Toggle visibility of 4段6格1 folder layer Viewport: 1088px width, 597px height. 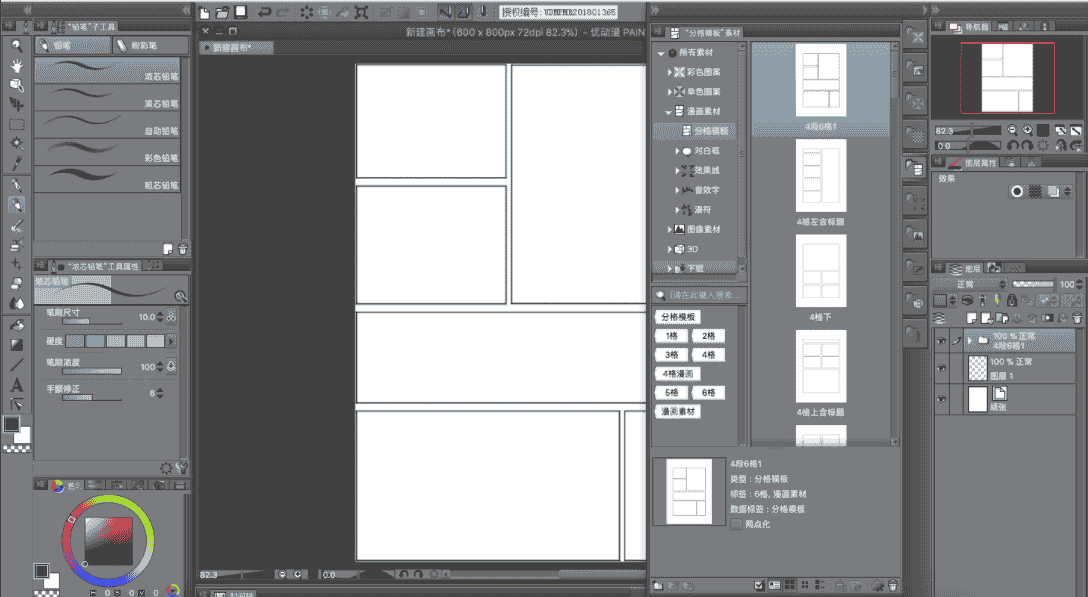coord(941,341)
